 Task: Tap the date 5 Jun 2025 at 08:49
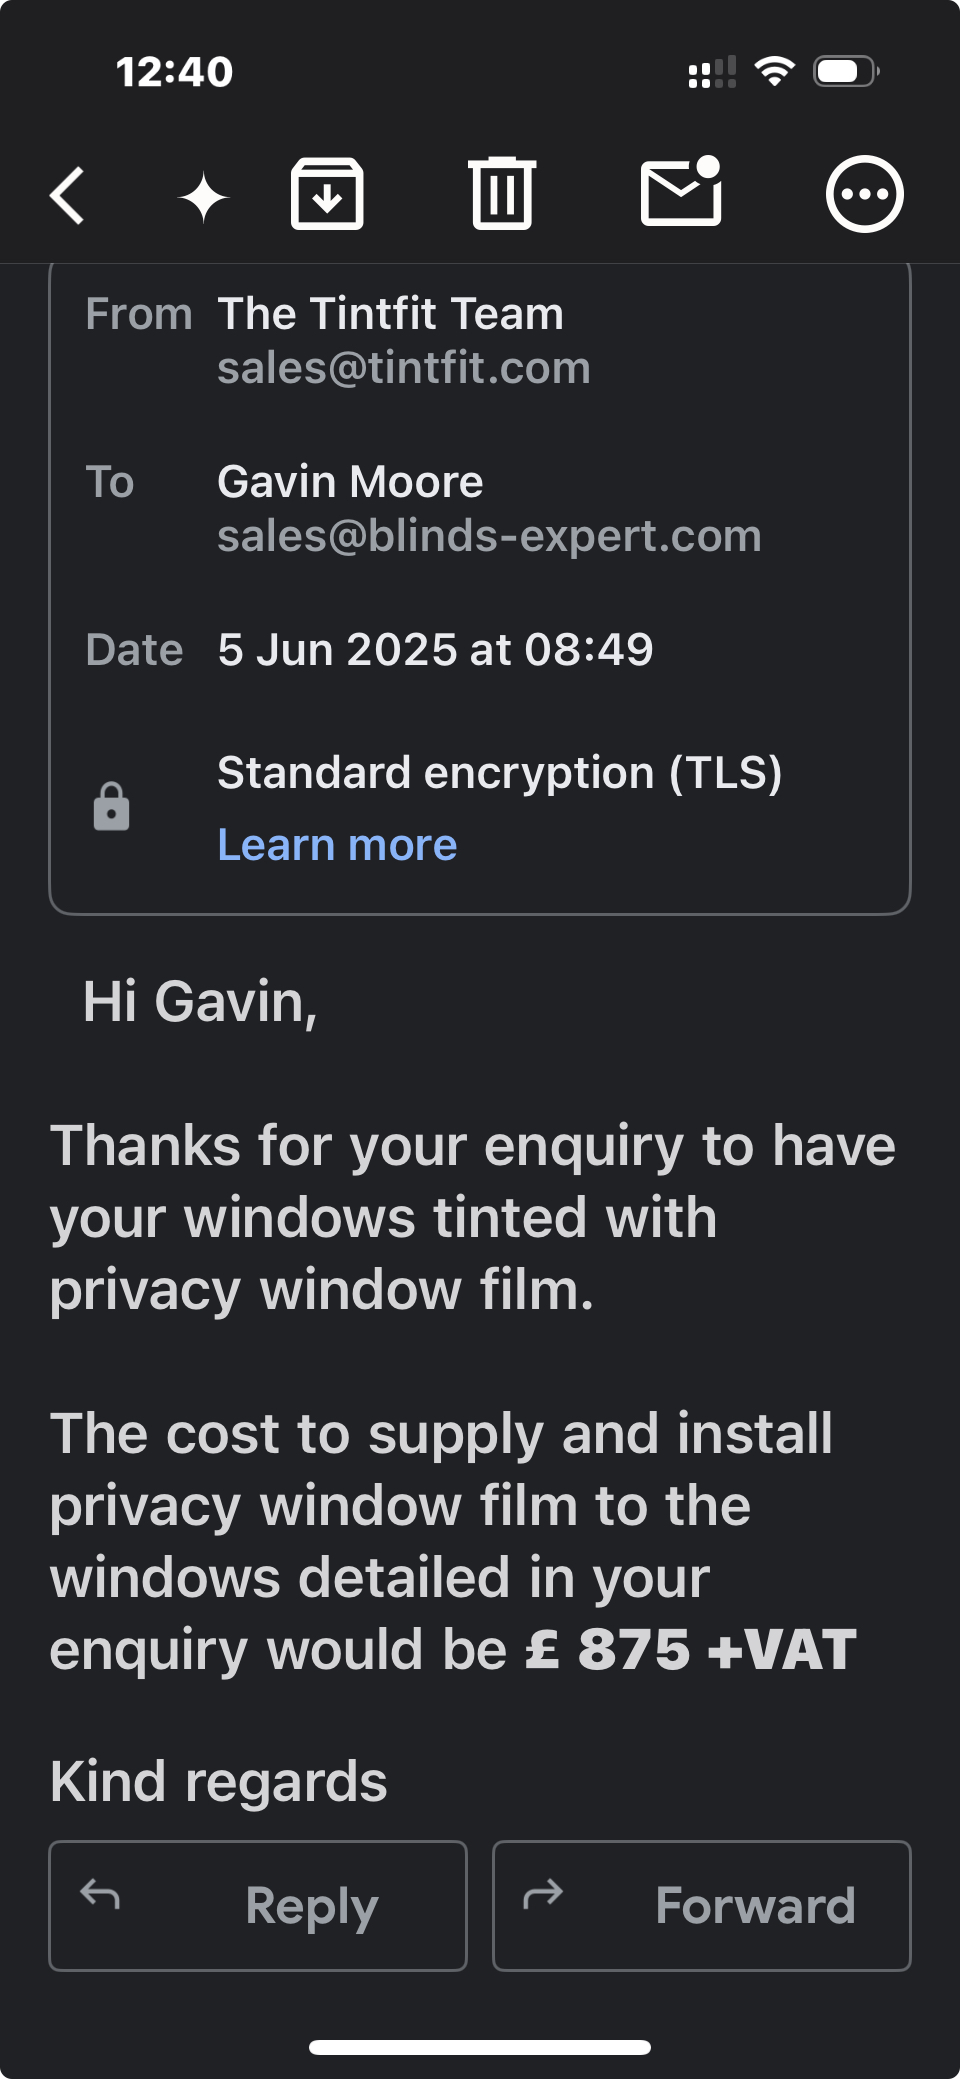click(435, 650)
